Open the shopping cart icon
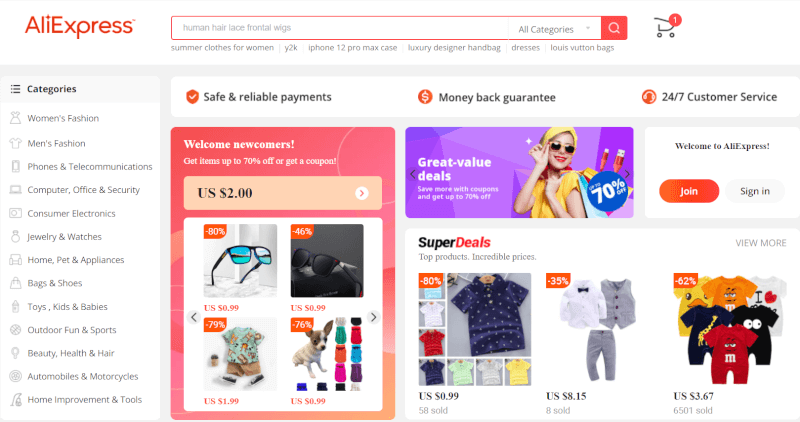800x422 pixels. click(x=665, y=28)
